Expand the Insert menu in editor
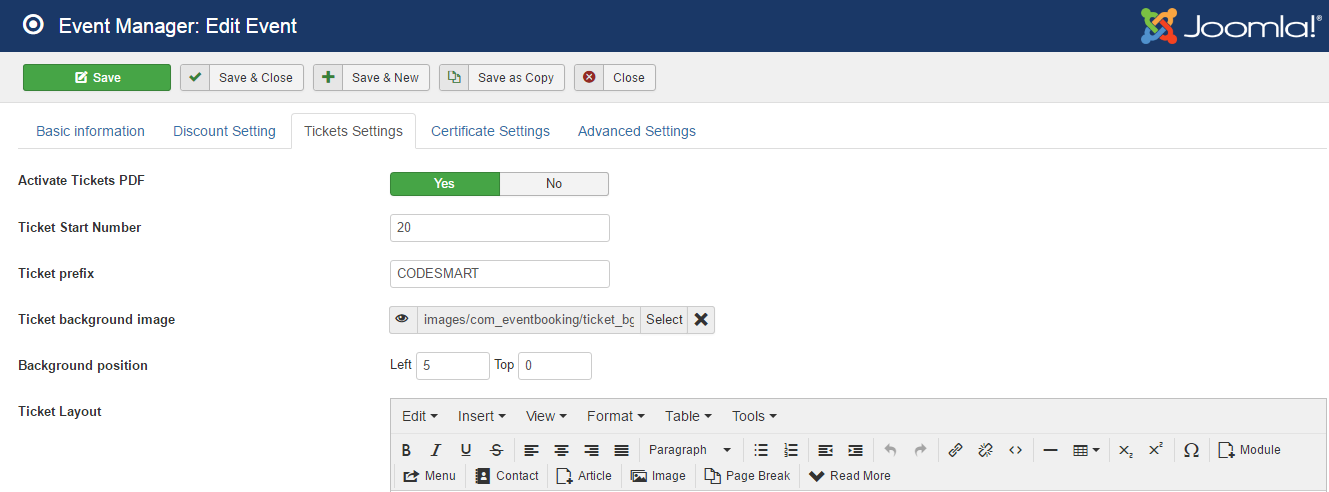Screen dimensions: 1329x492 point(481,416)
